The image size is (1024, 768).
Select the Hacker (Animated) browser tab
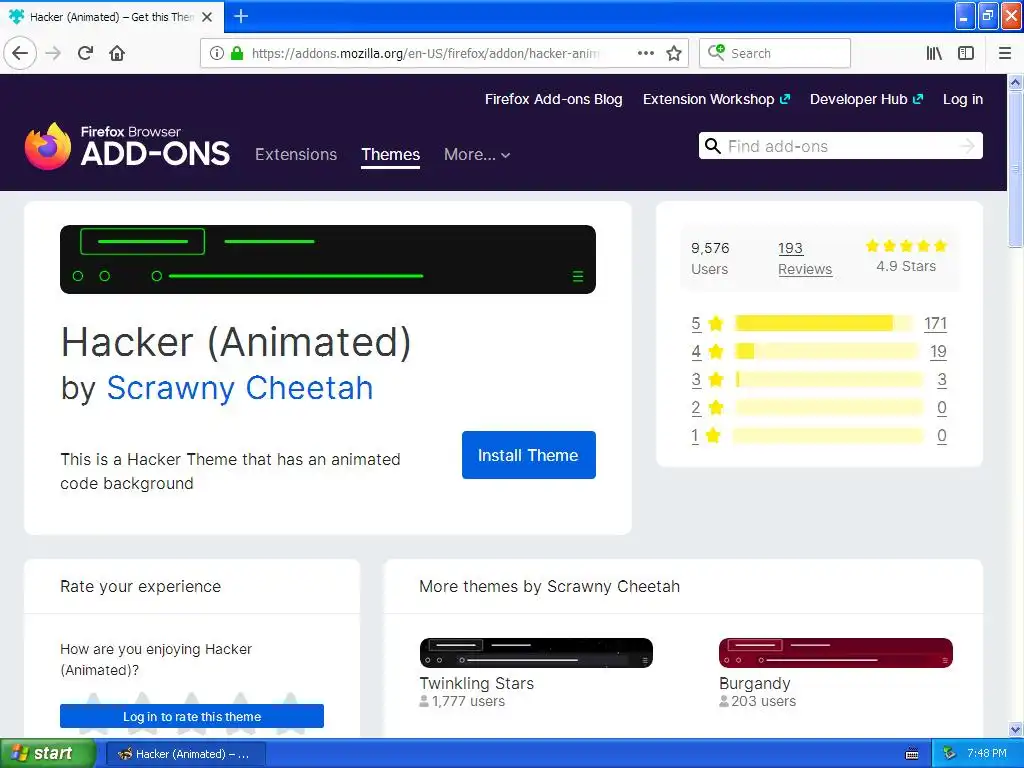click(112, 17)
